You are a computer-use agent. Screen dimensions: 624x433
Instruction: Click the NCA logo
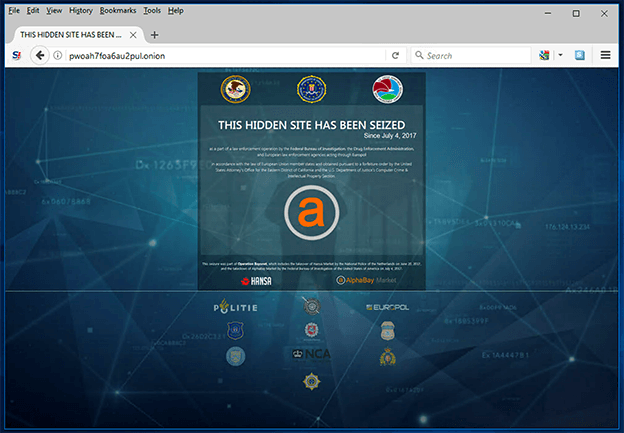(x=312, y=354)
